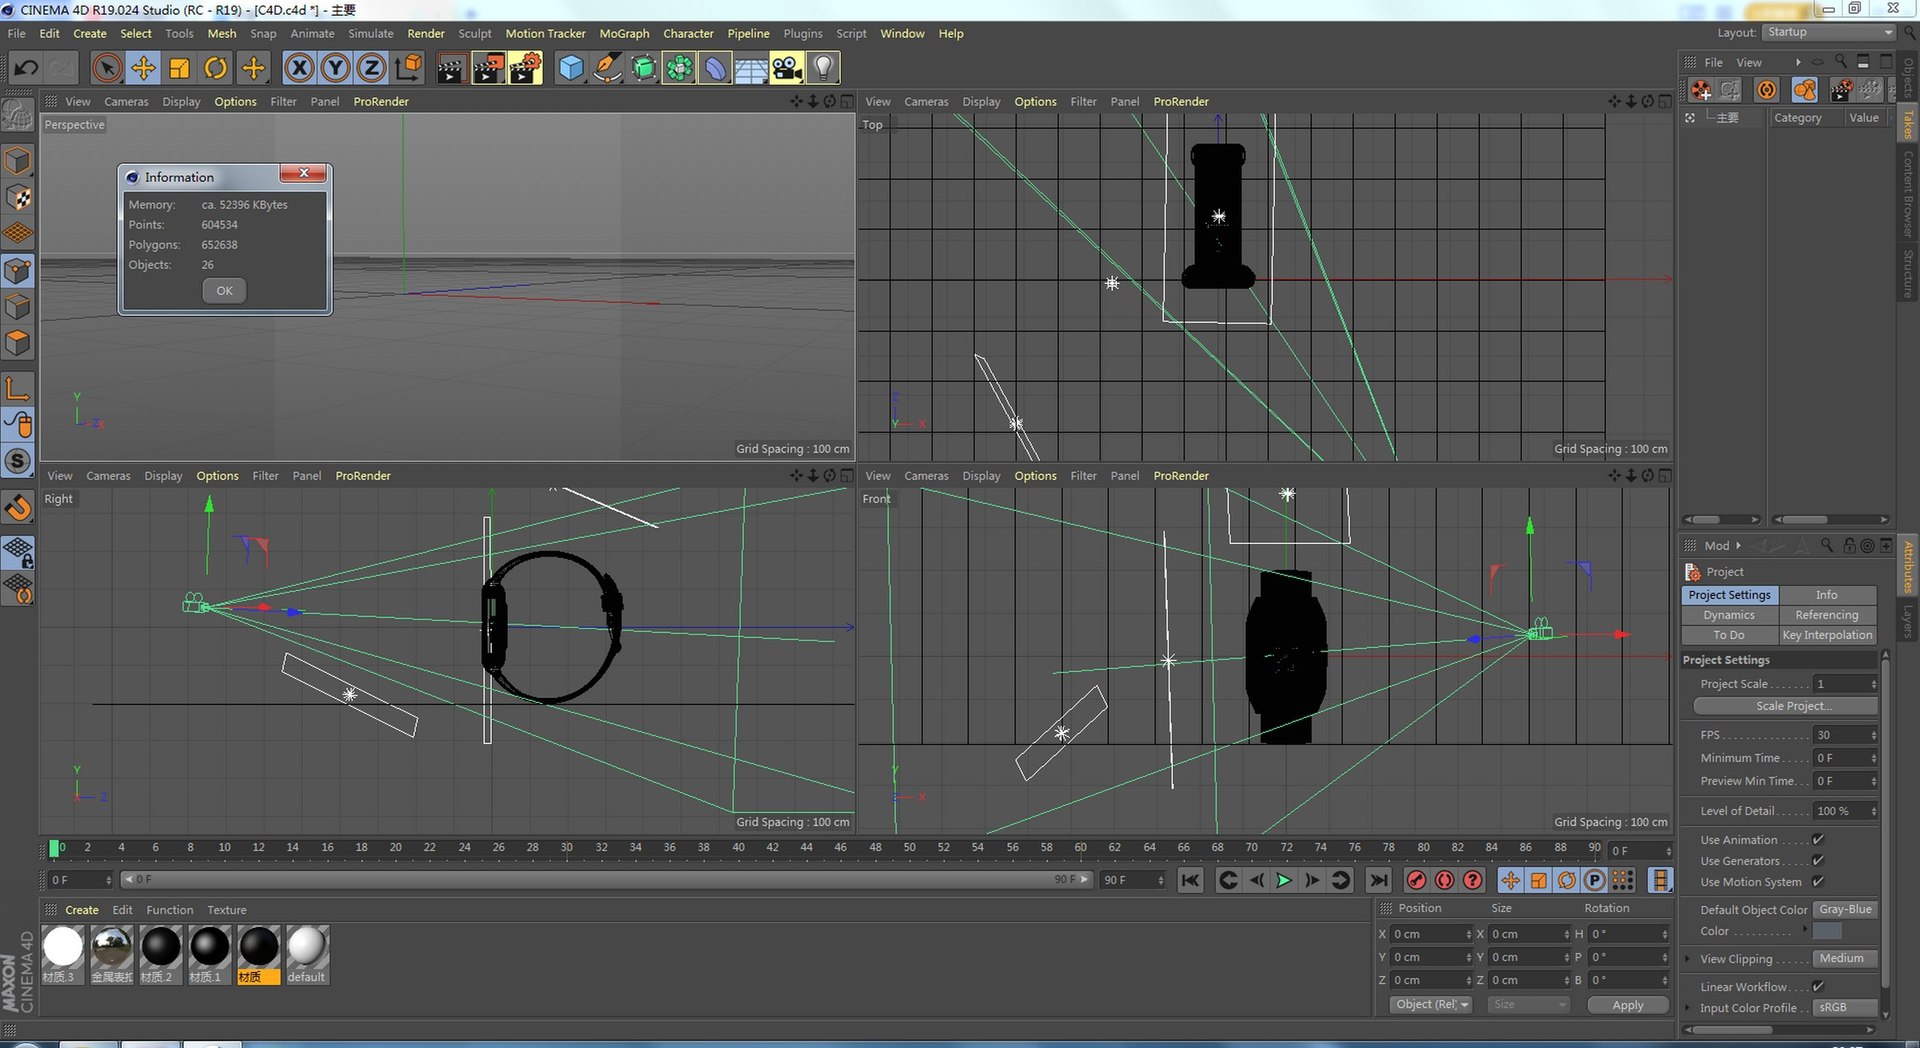Open Render Settings clapboard icon
This screenshot has height=1048, width=1920.
click(523, 68)
